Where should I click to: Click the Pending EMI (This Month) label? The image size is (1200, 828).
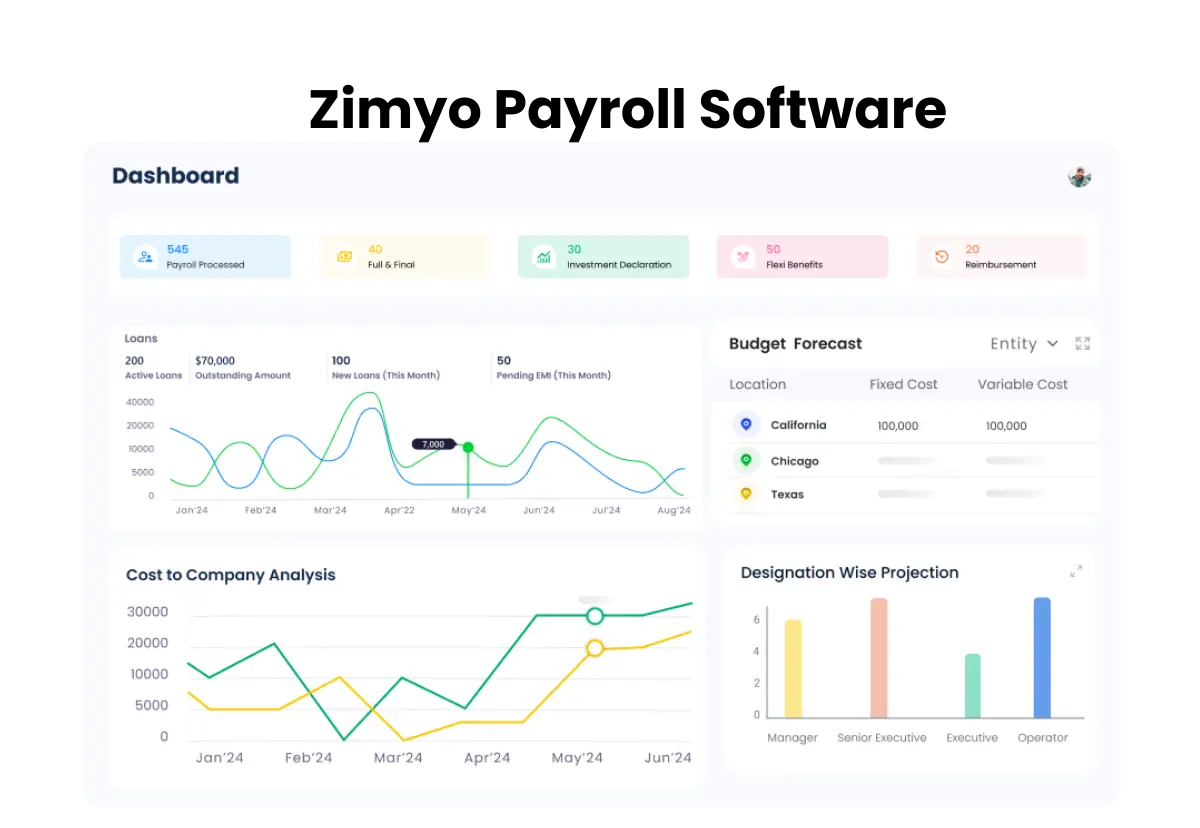[x=554, y=376]
